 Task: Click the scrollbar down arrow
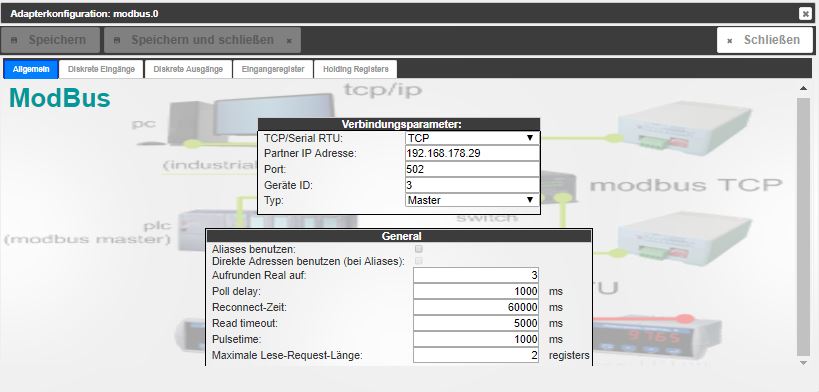click(803, 363)
